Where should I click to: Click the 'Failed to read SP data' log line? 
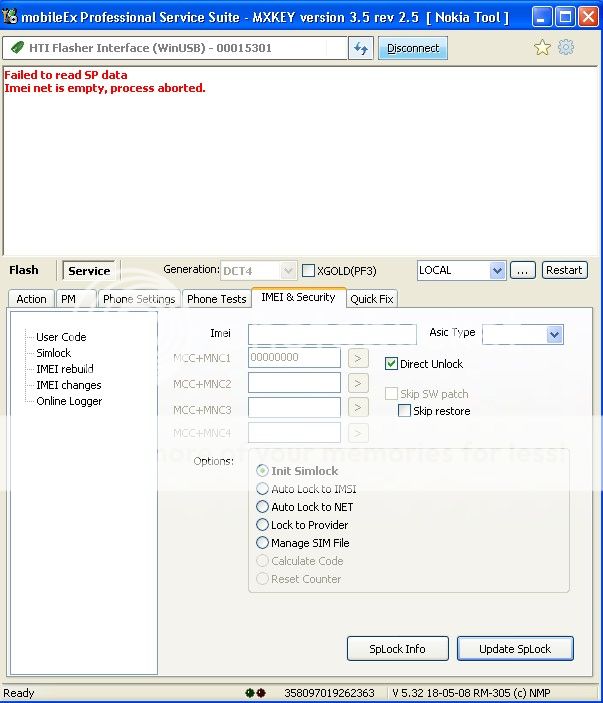[x=66, y=74]
